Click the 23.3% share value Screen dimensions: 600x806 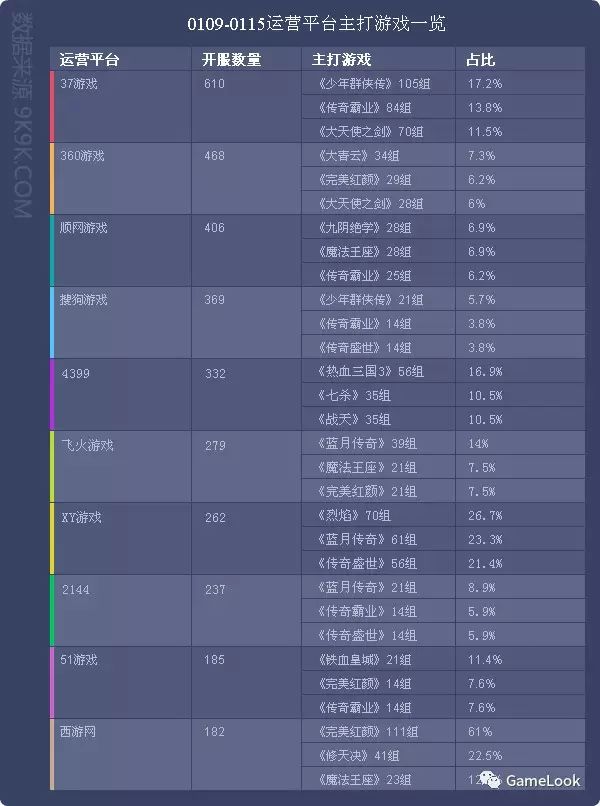(x=485, y=539)
